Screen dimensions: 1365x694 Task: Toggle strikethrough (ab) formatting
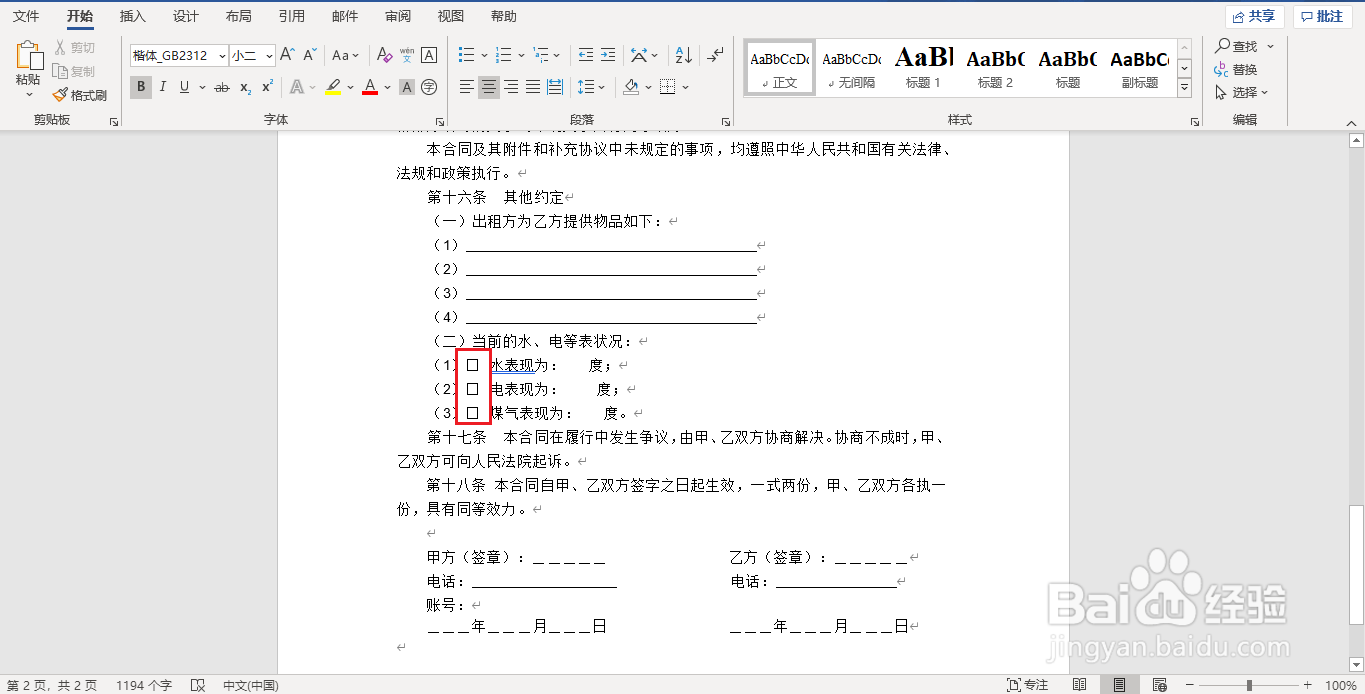222,87
